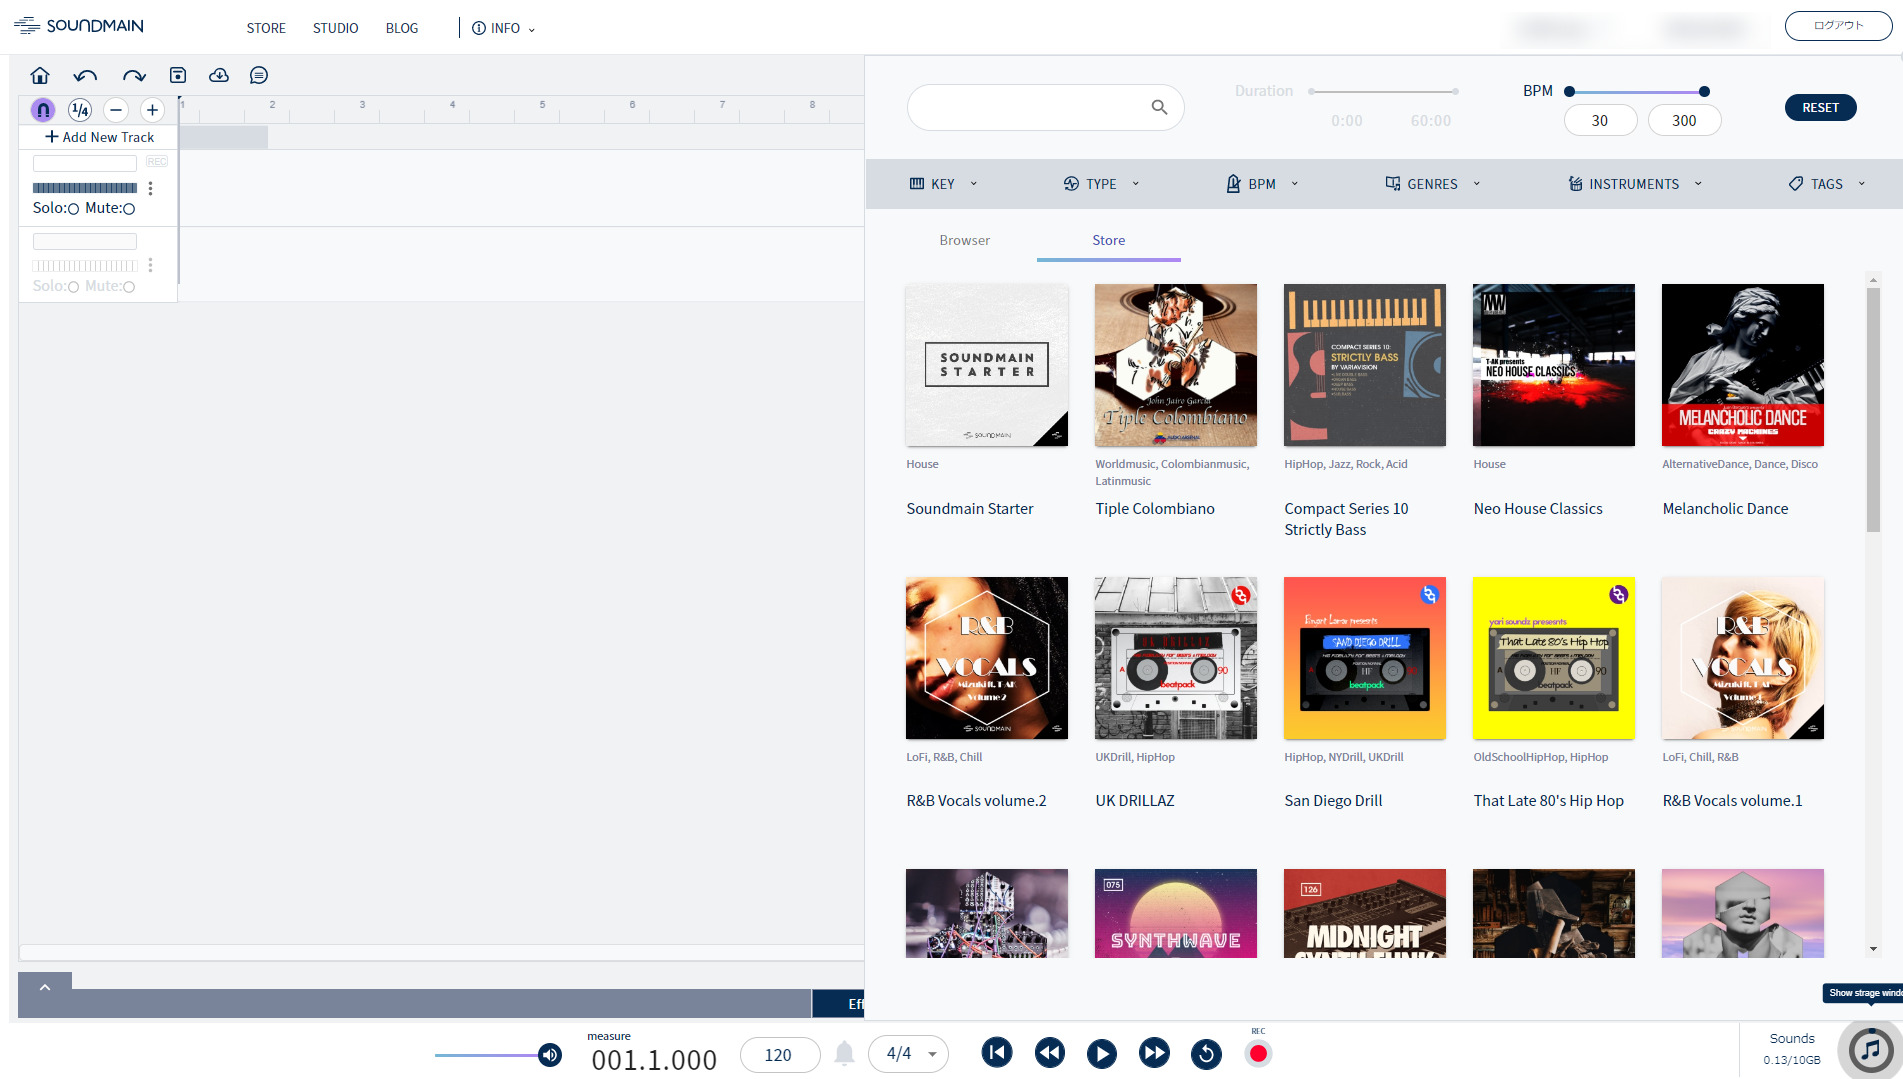The height and width of the screenshot is (1079, 1903).
Task: Save the project with disk icon
Action: tap(178, 75)
